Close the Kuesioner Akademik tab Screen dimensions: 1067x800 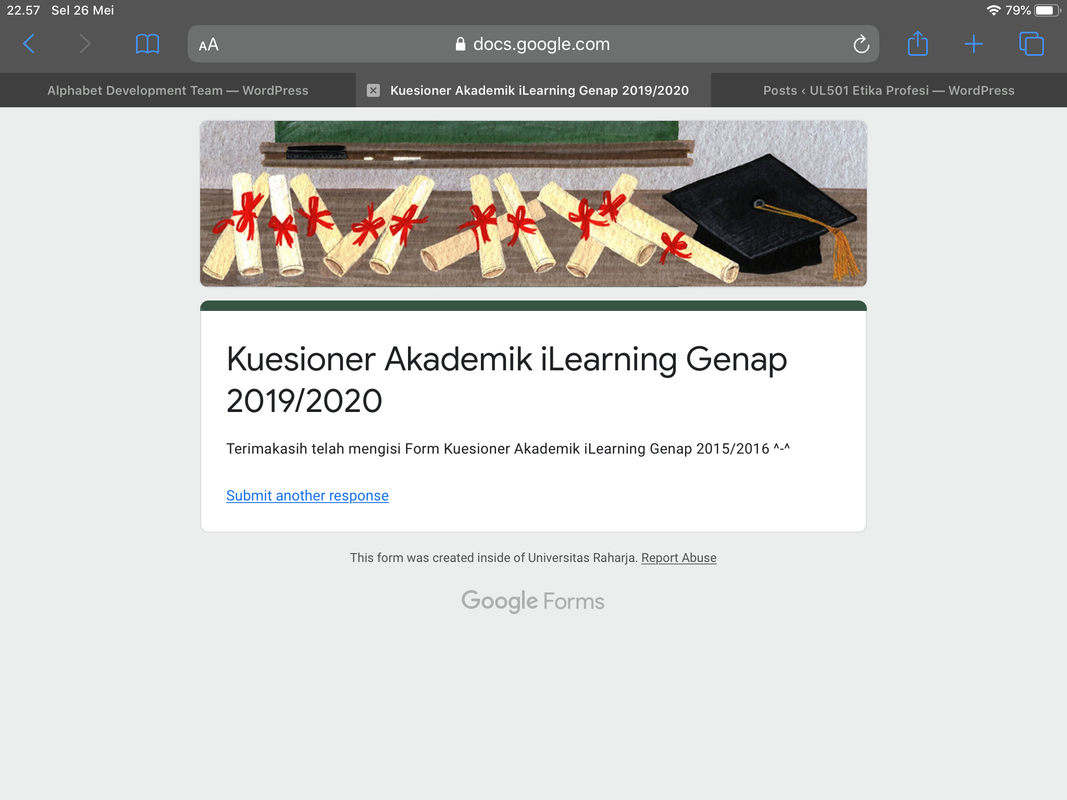[373, 90]
